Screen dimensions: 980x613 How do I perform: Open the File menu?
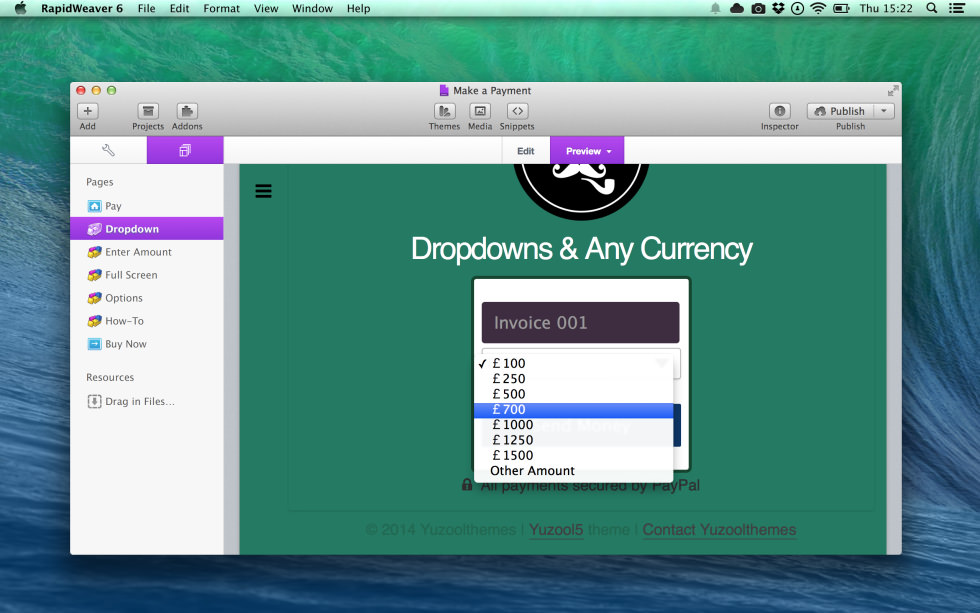(x=146, y=8)
